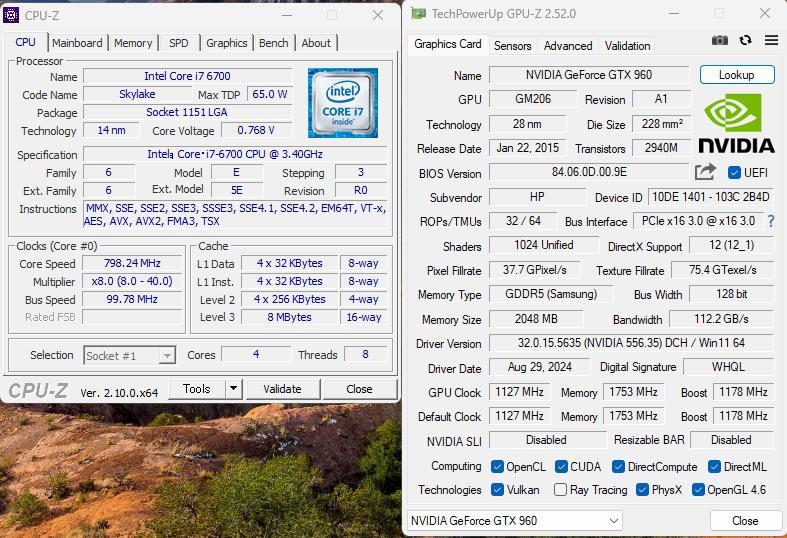Image resolution: width=787 pixels, height=538 pixels.
Task: Click the Shaders value 1024 Unified
Action: 544,245
